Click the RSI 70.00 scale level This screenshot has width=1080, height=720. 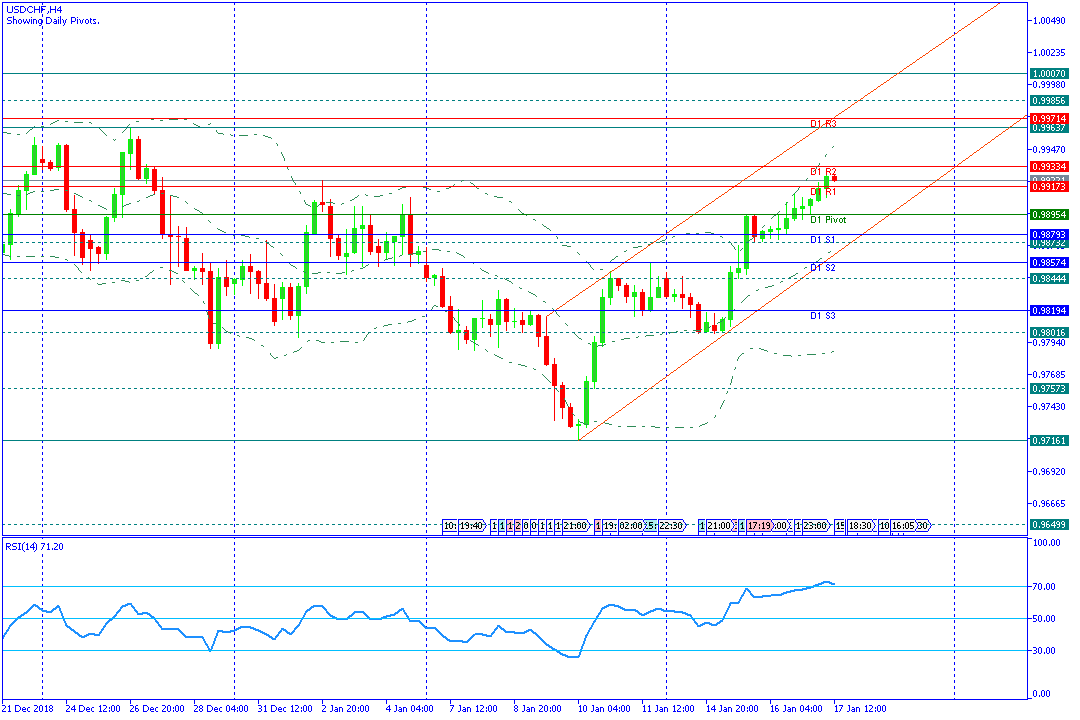click(x=1046, y=587)
